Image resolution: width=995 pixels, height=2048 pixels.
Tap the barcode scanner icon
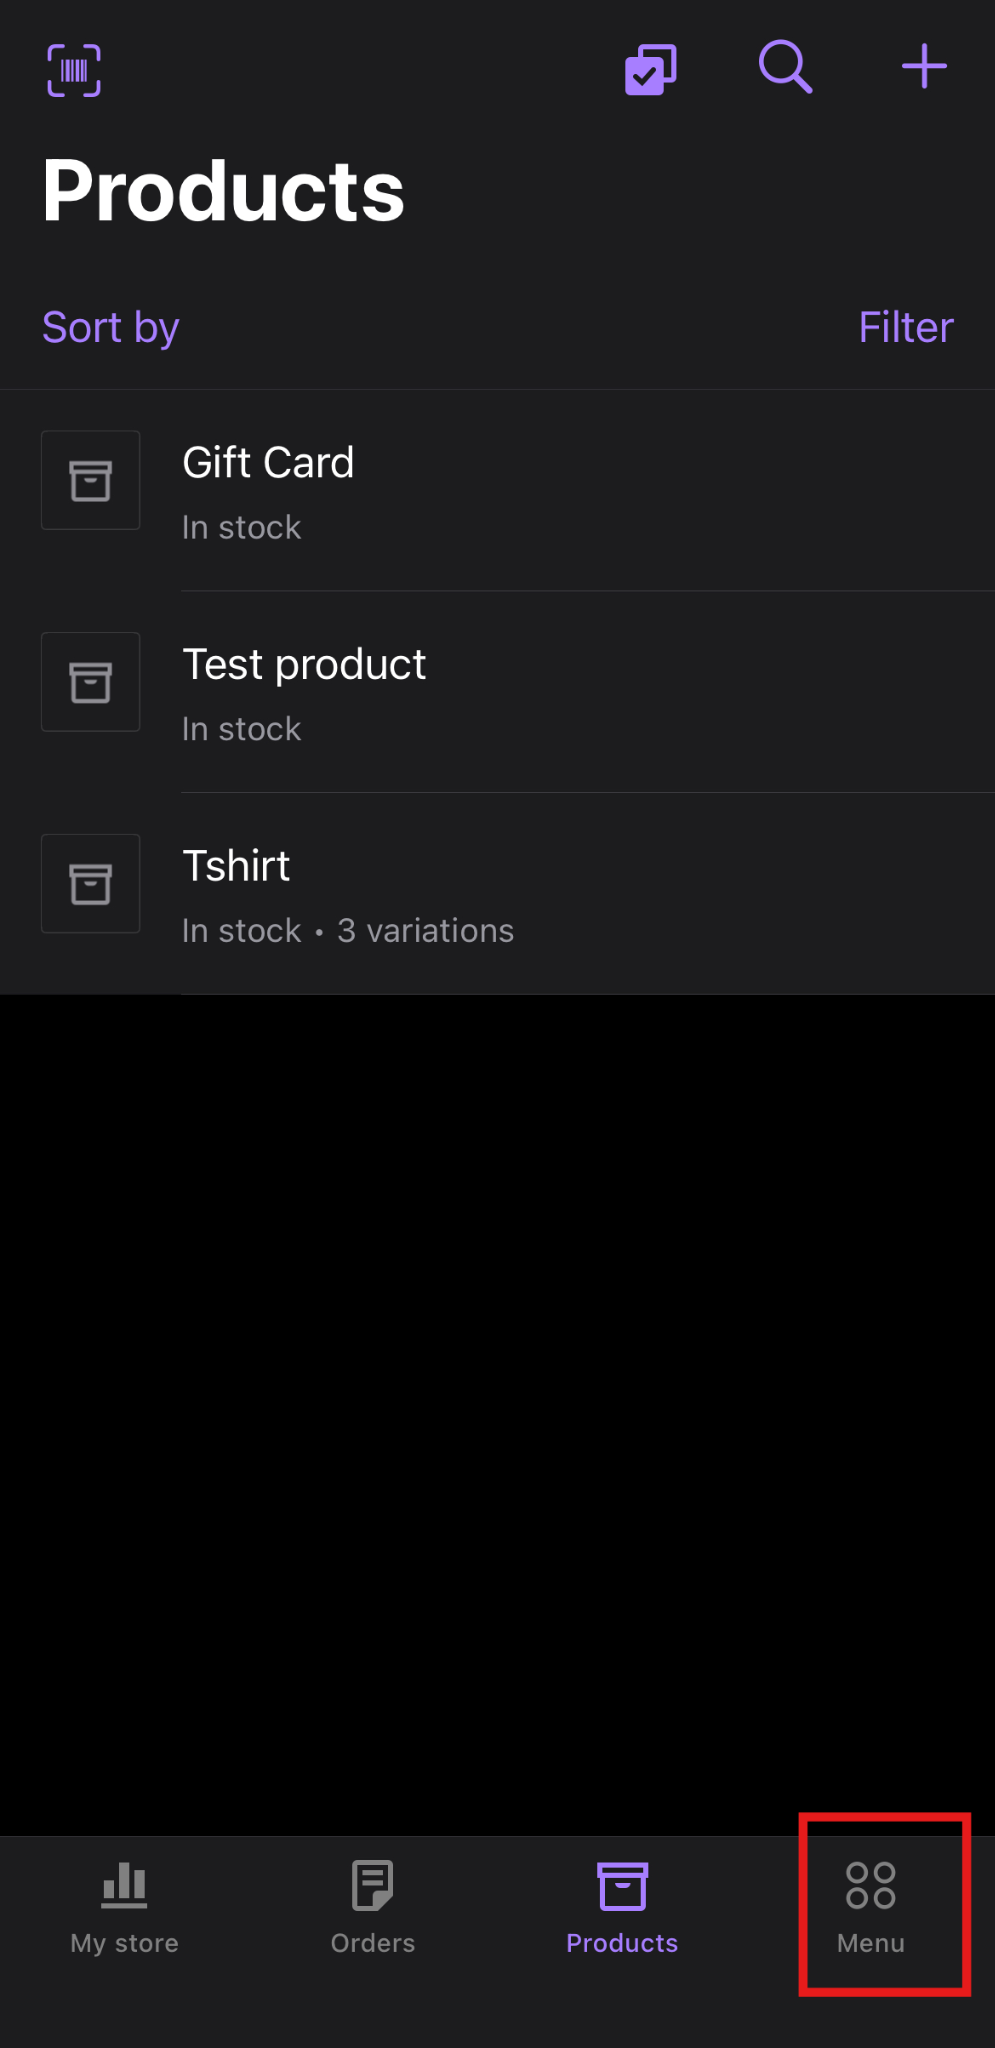click(74, 70)
